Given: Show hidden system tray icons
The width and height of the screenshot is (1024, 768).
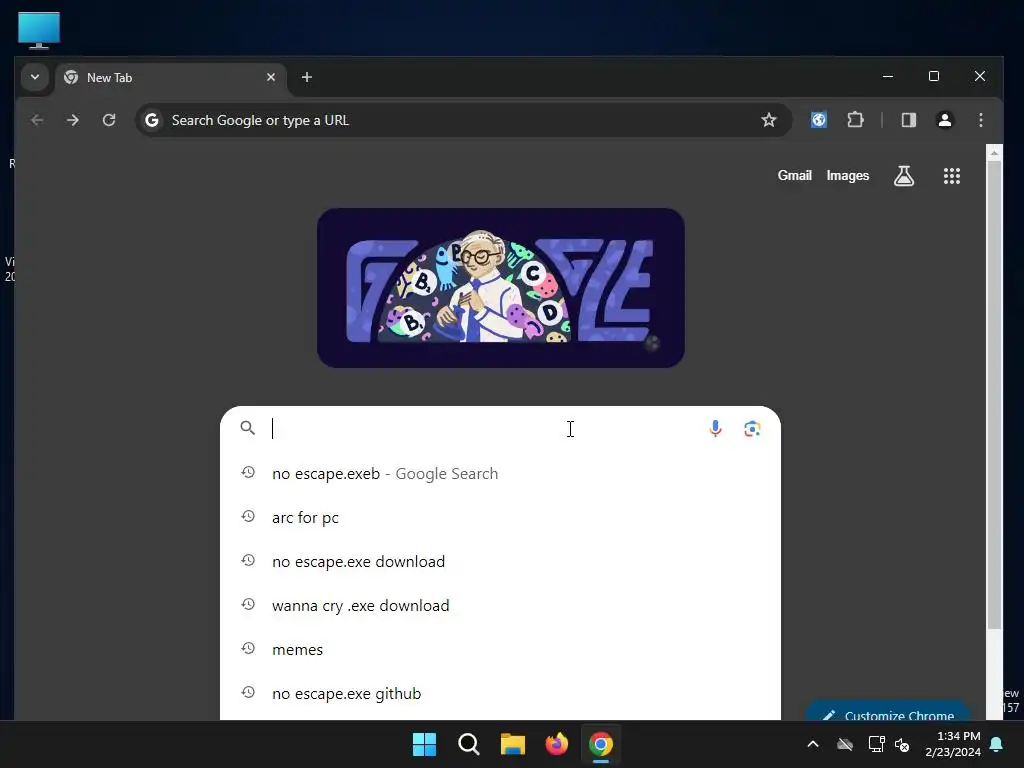Looking at the screenshot, I should click(x=813, y=744).
